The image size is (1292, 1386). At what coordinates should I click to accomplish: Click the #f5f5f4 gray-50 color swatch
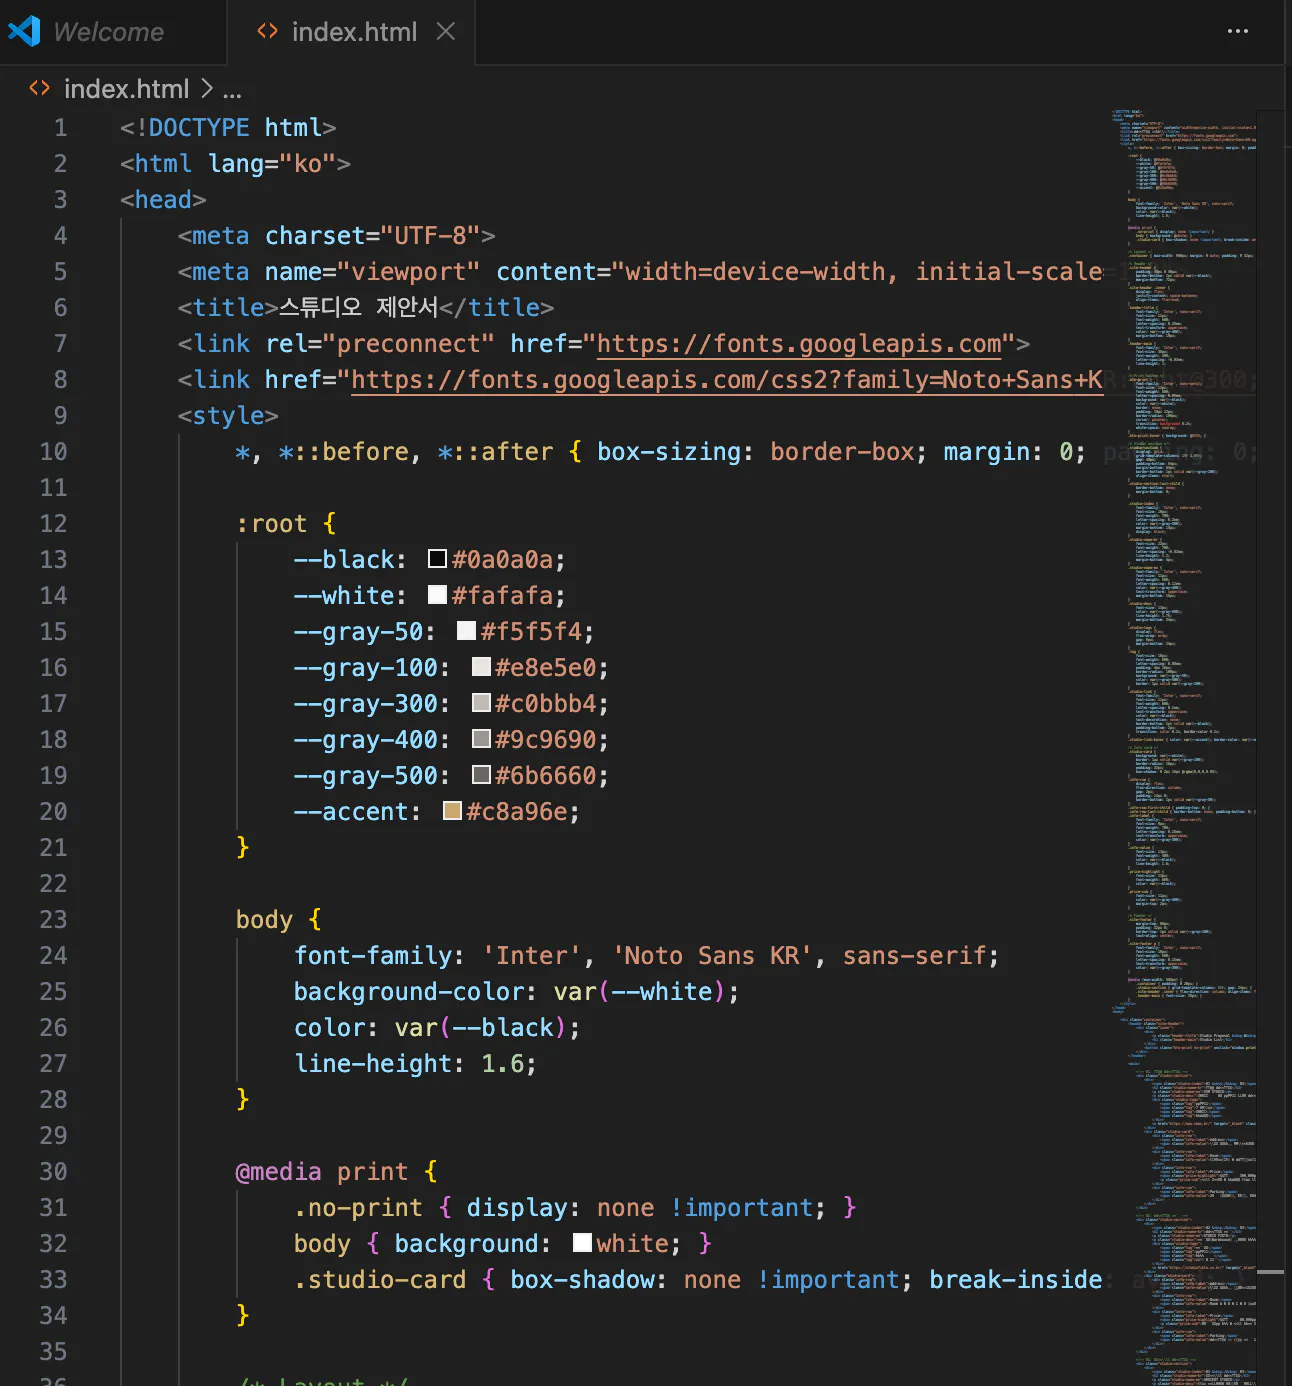[466, 631]
